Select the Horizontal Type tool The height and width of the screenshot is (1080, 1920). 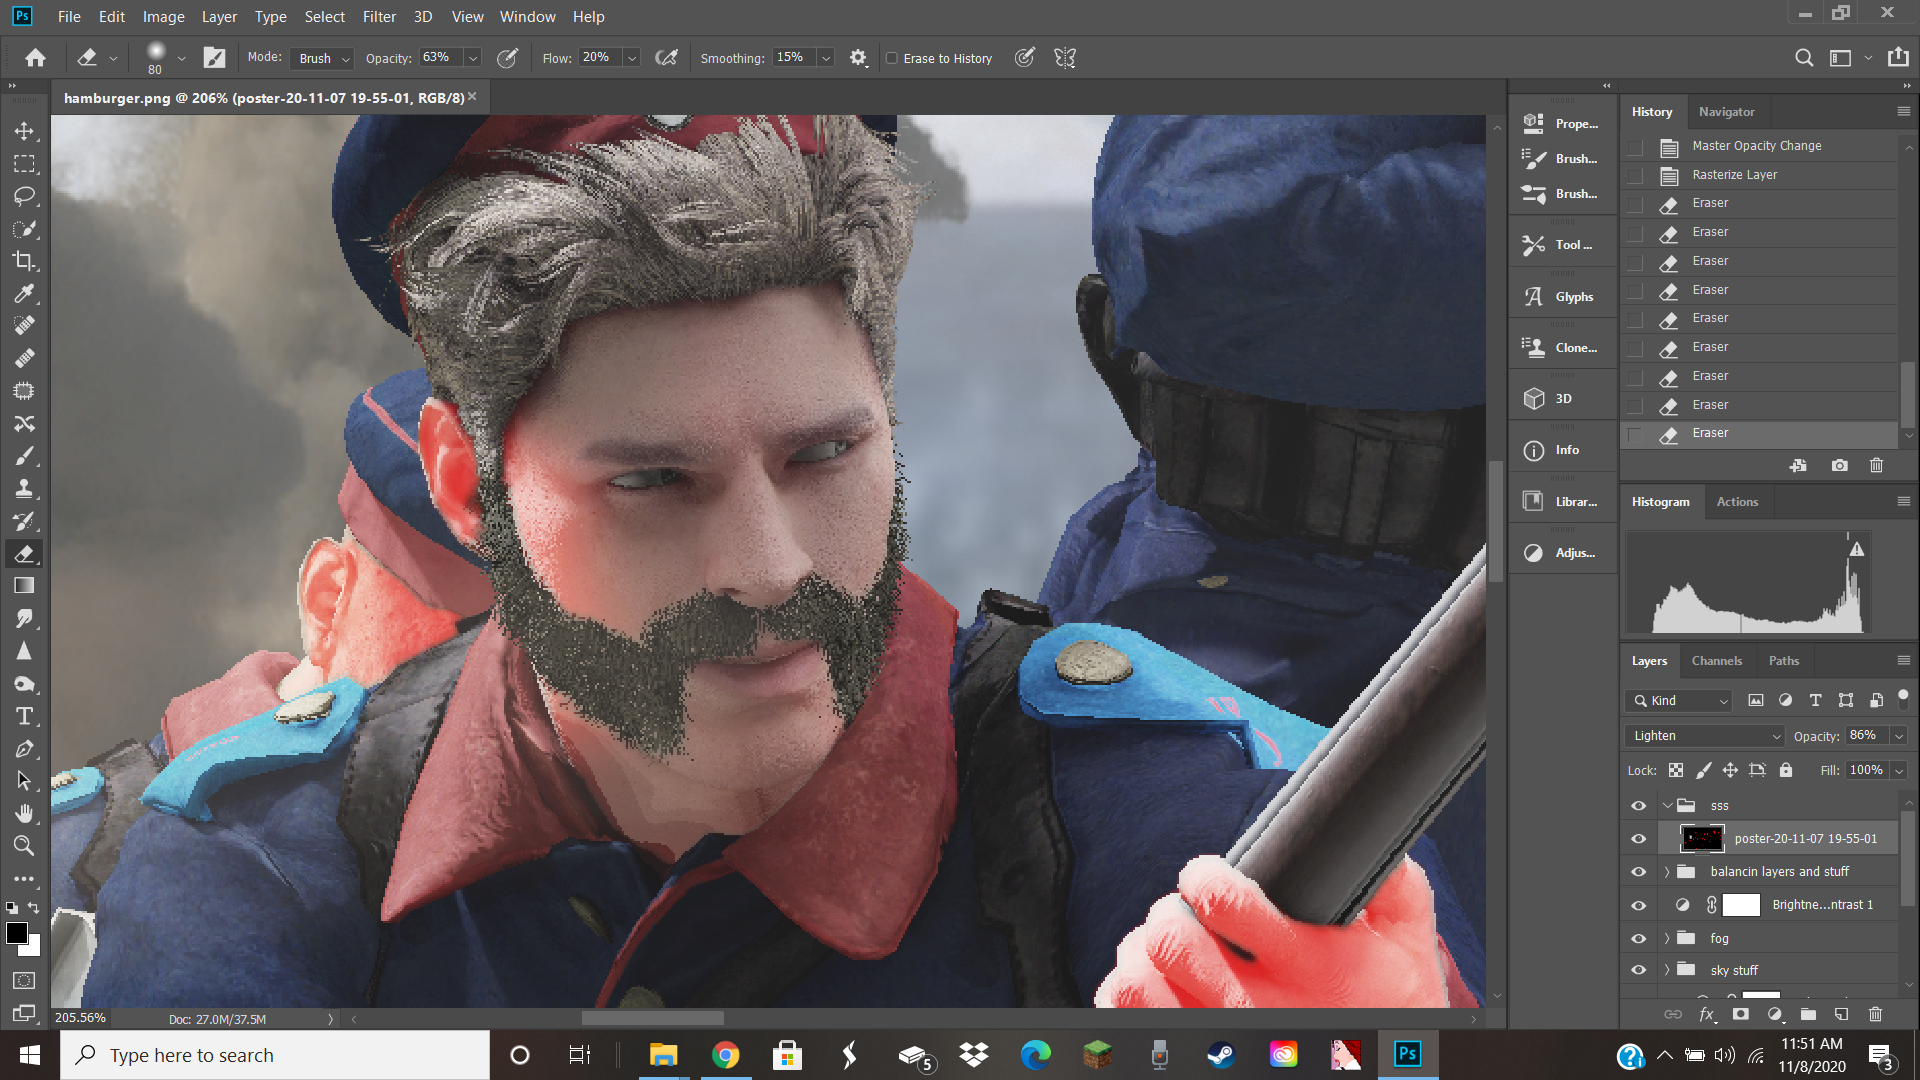coord(24,716)
